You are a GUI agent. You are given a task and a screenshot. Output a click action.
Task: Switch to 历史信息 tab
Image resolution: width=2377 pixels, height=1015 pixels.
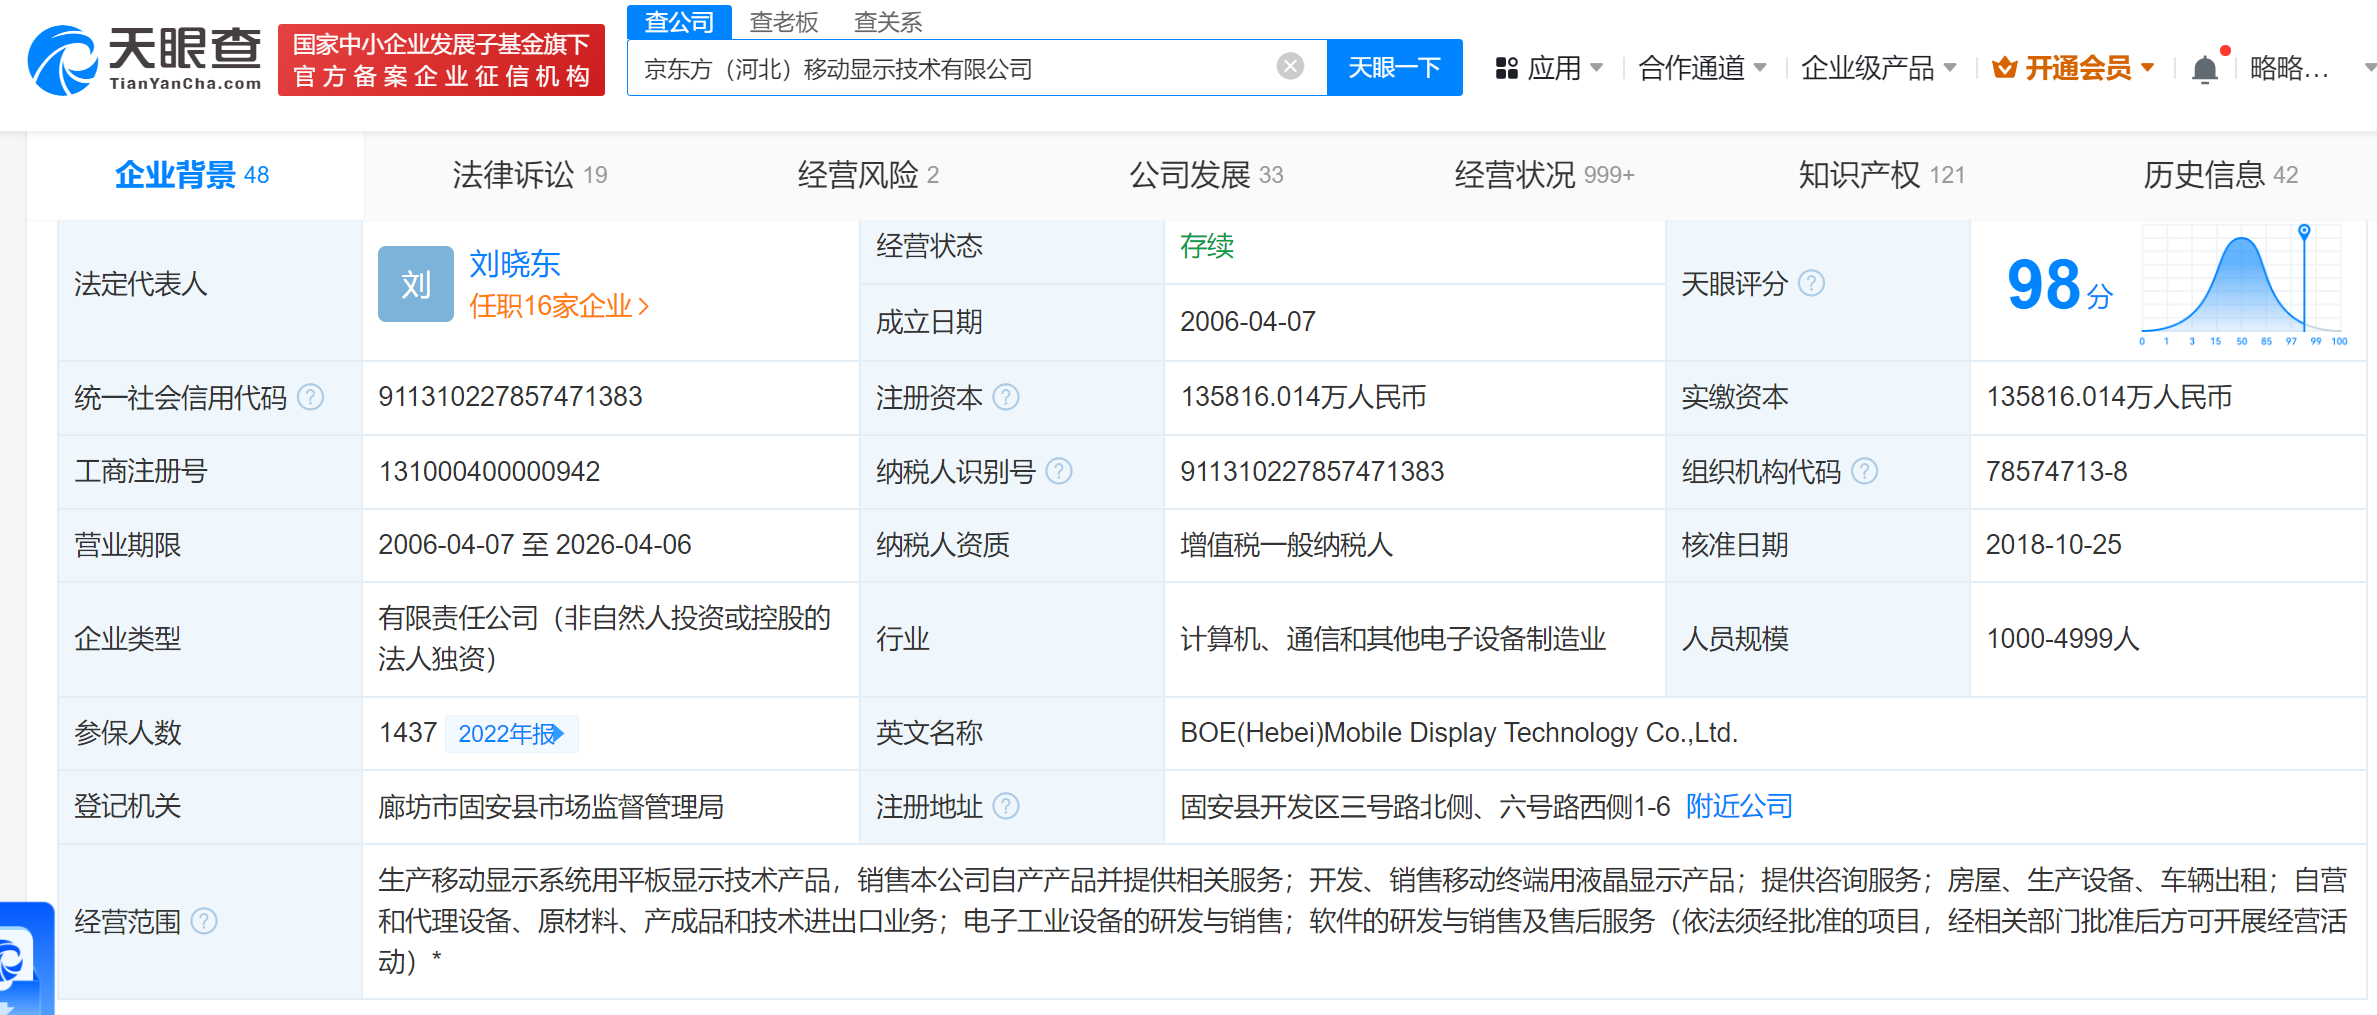coord(2220,175)
